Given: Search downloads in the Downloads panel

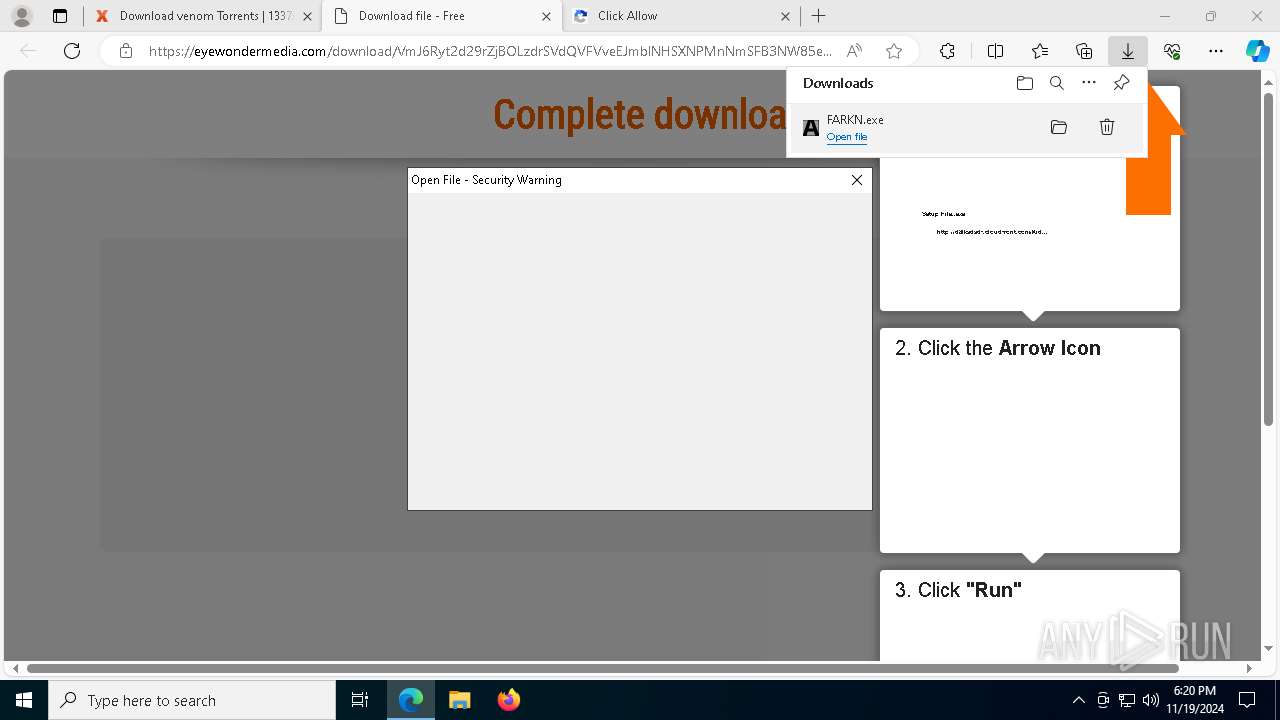Looking at the screenshot, I should [1057, 83].
